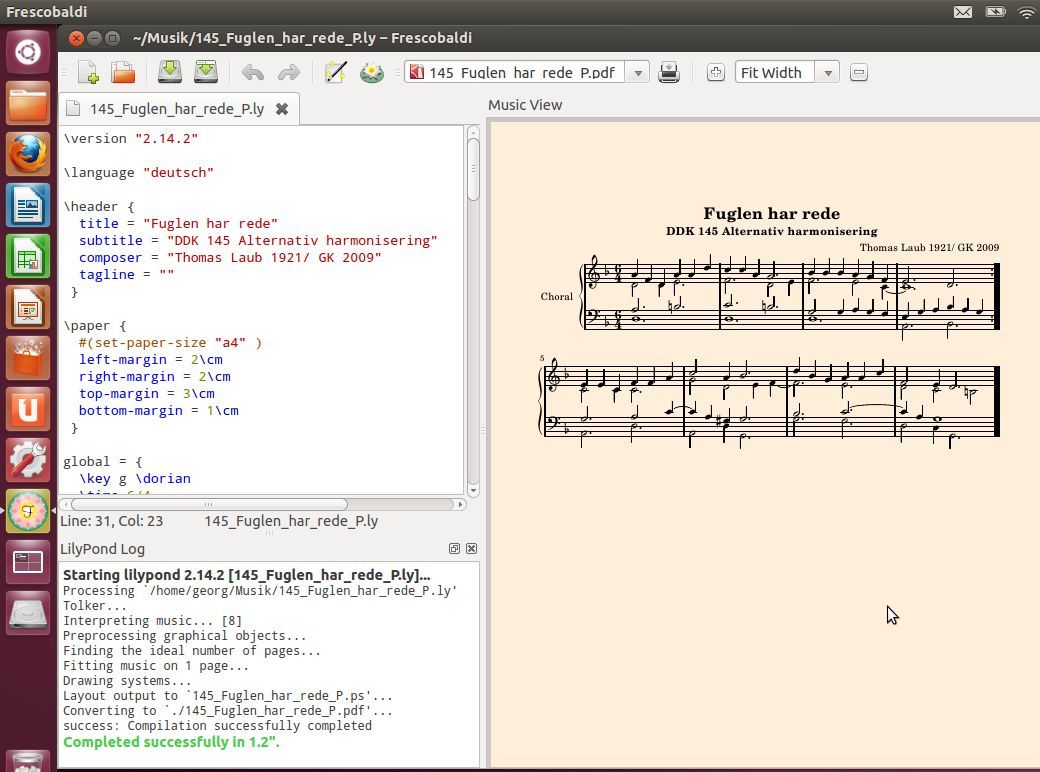The height and width of the screenshot is (772, 1040).
Task: Click the "Choral" staff label in the score
Action: pos(556,296)
